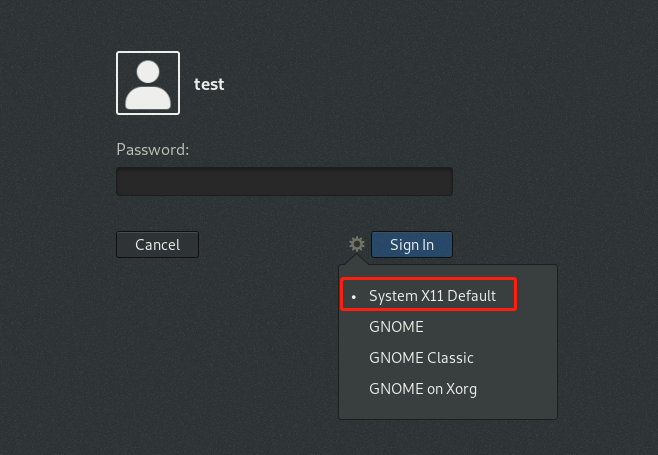The height and width of the screenshot is (455, 658).
Task: Collapse the session list via the gear
Action: 356,244
